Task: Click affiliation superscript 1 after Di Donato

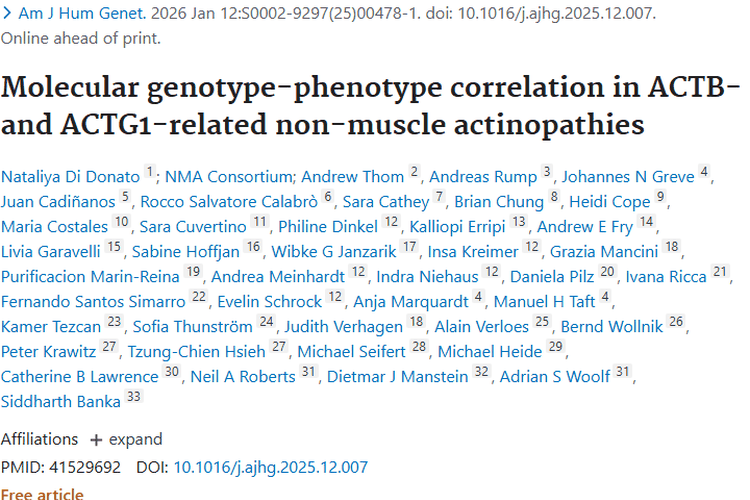Action: [150, 173]
